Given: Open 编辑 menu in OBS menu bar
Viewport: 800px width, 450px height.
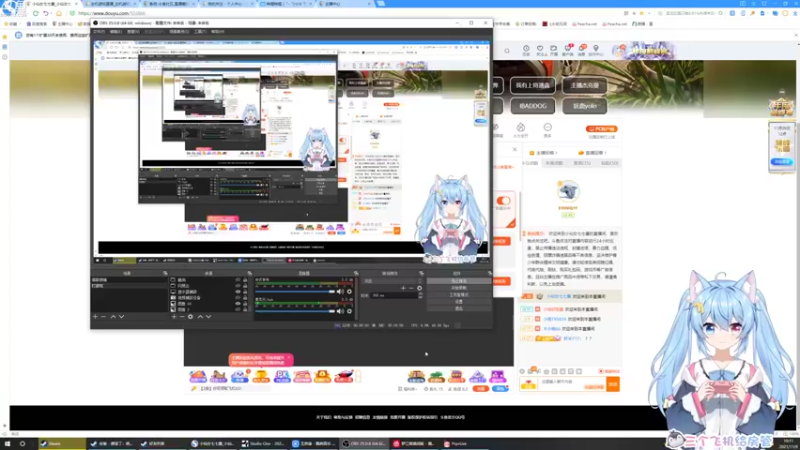Looking at the screenshot, I should (116, 32).
